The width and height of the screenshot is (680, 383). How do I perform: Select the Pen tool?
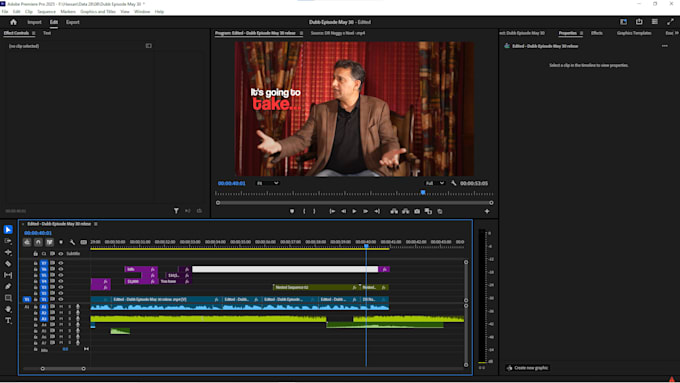[x=8, y=286]
